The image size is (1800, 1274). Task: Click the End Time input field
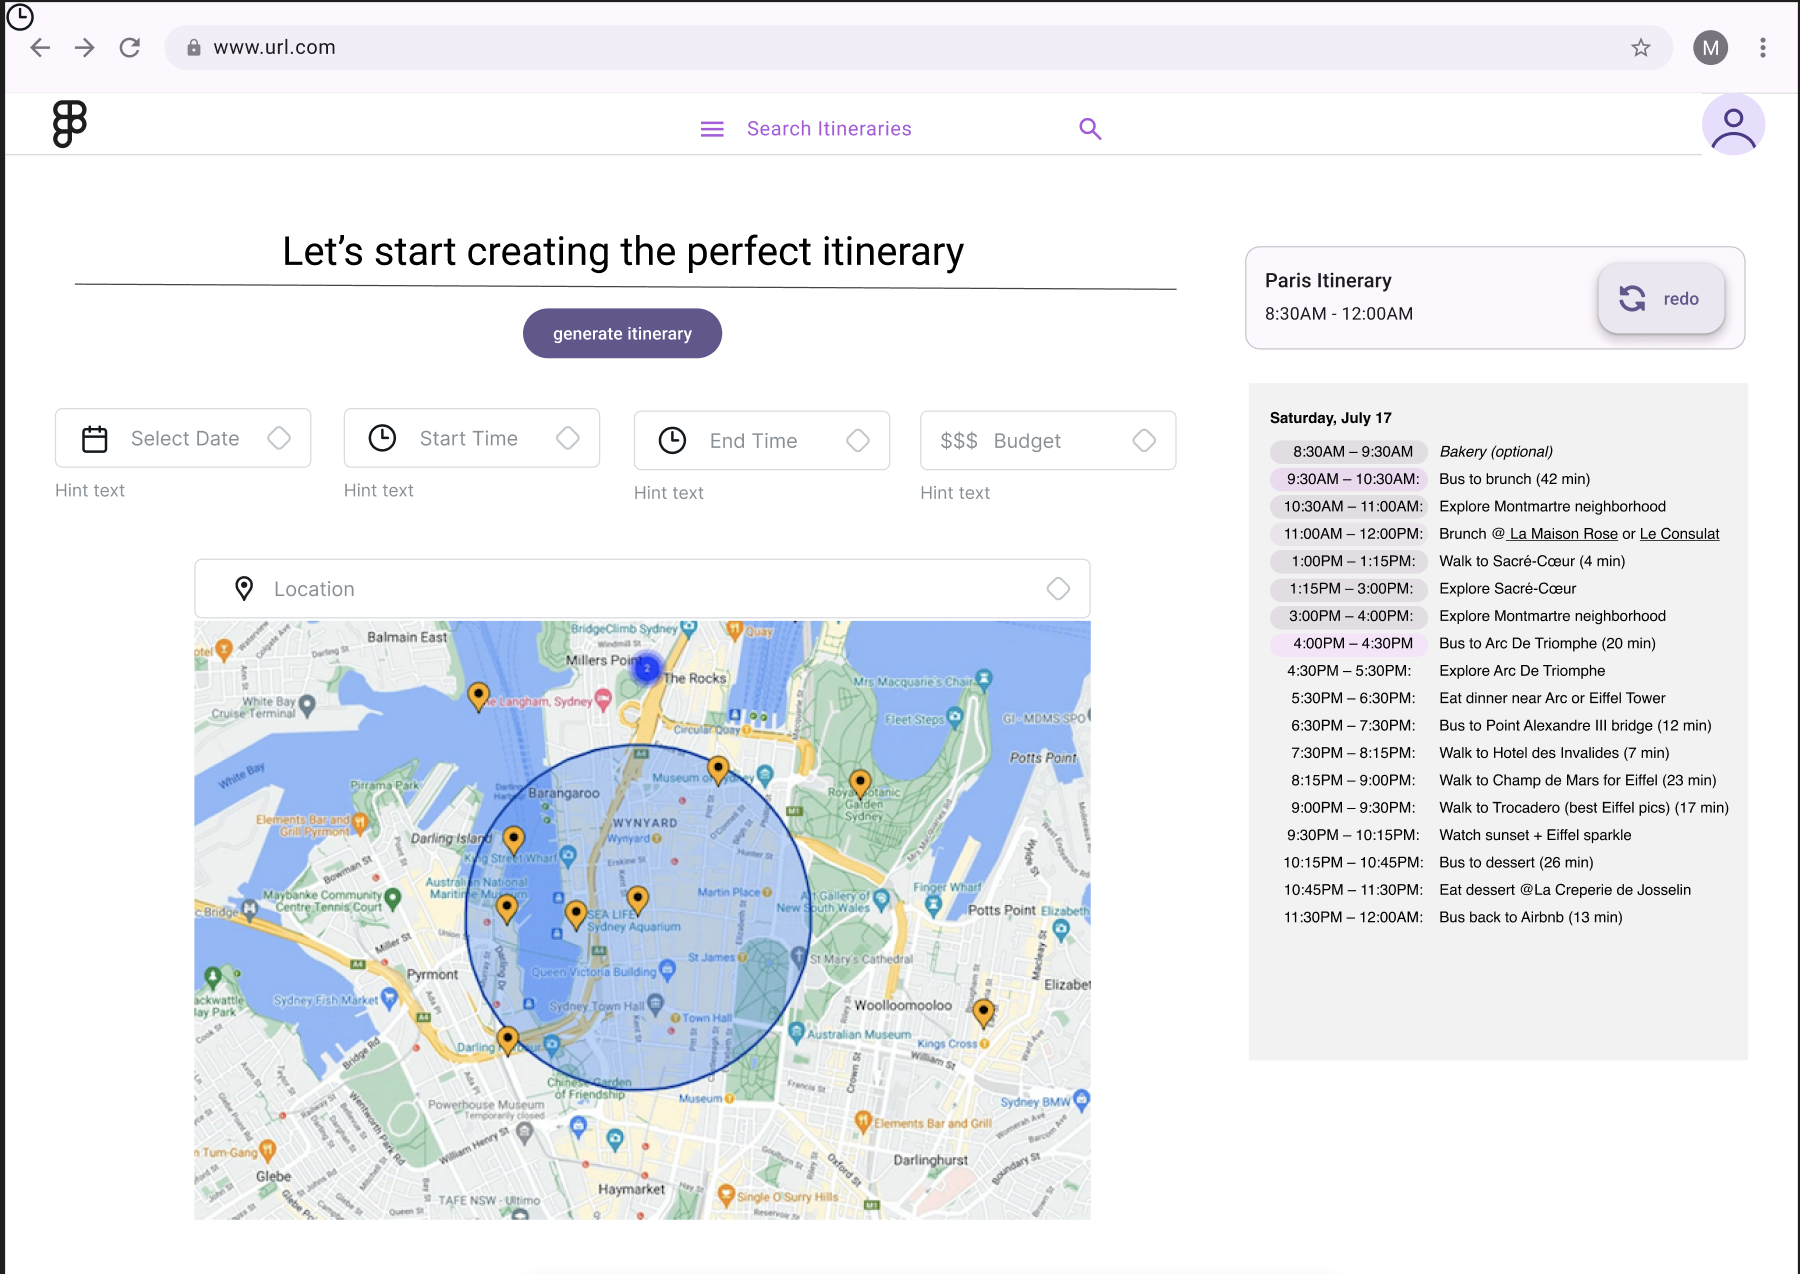coord(762,440)
